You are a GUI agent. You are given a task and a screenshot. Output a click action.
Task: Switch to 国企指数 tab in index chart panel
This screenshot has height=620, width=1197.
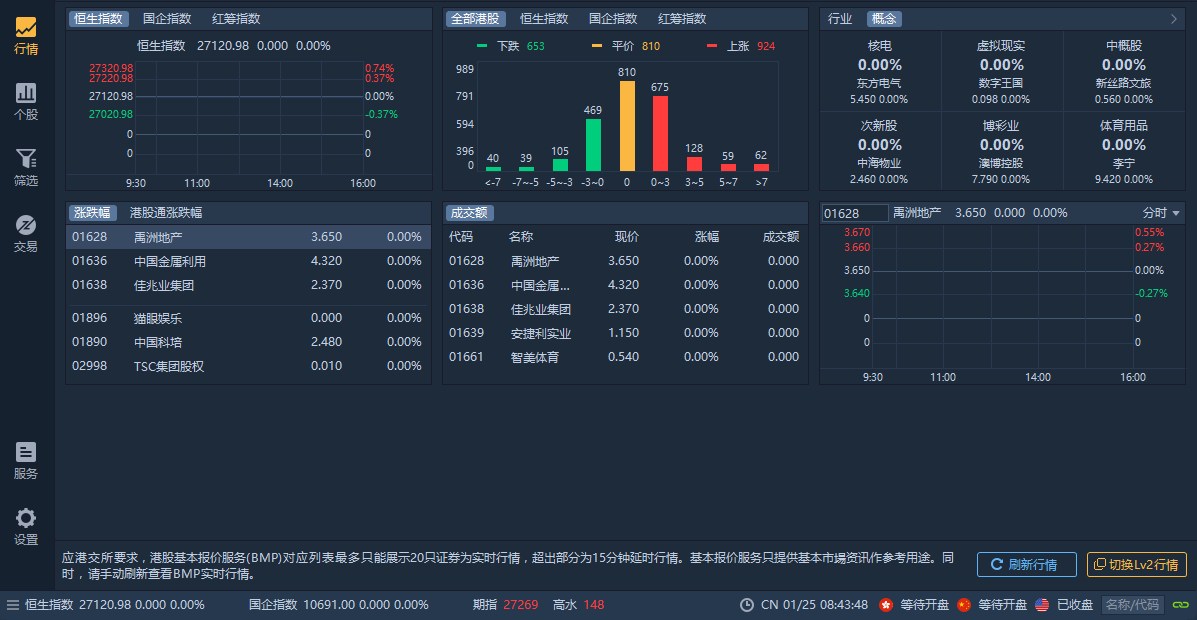(x=167, y=19)
